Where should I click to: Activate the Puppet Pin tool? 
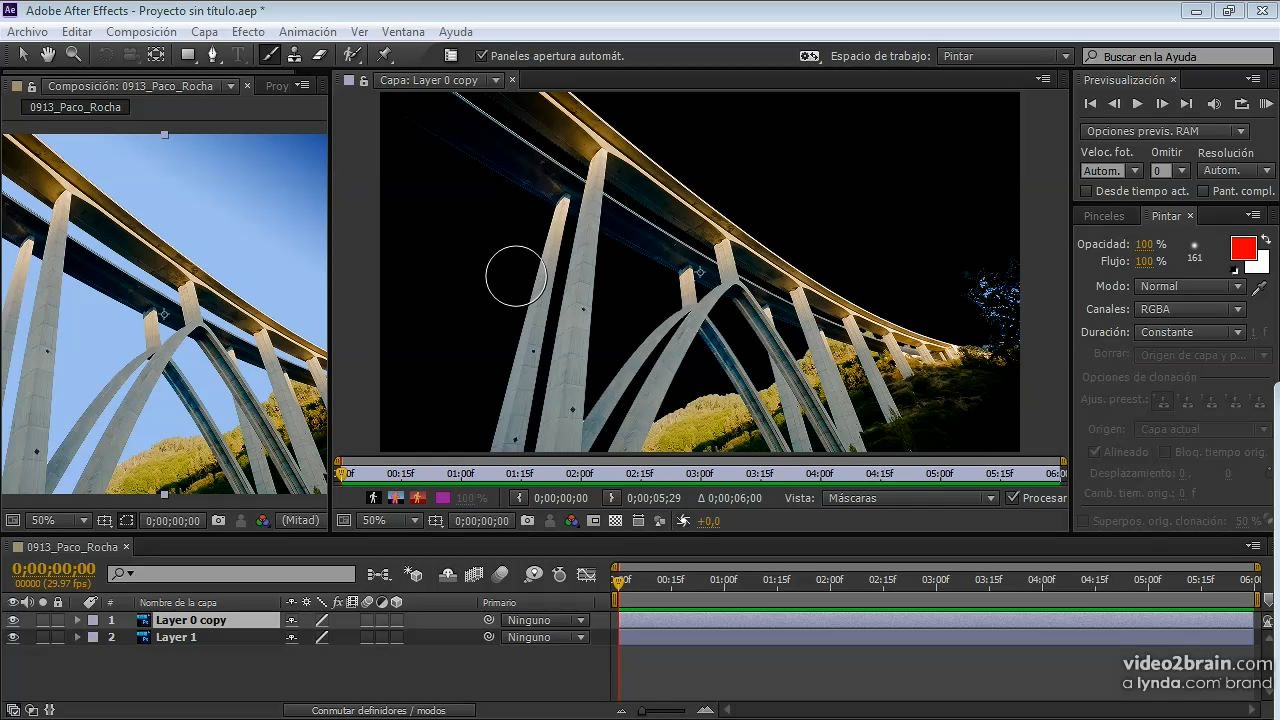385,55
